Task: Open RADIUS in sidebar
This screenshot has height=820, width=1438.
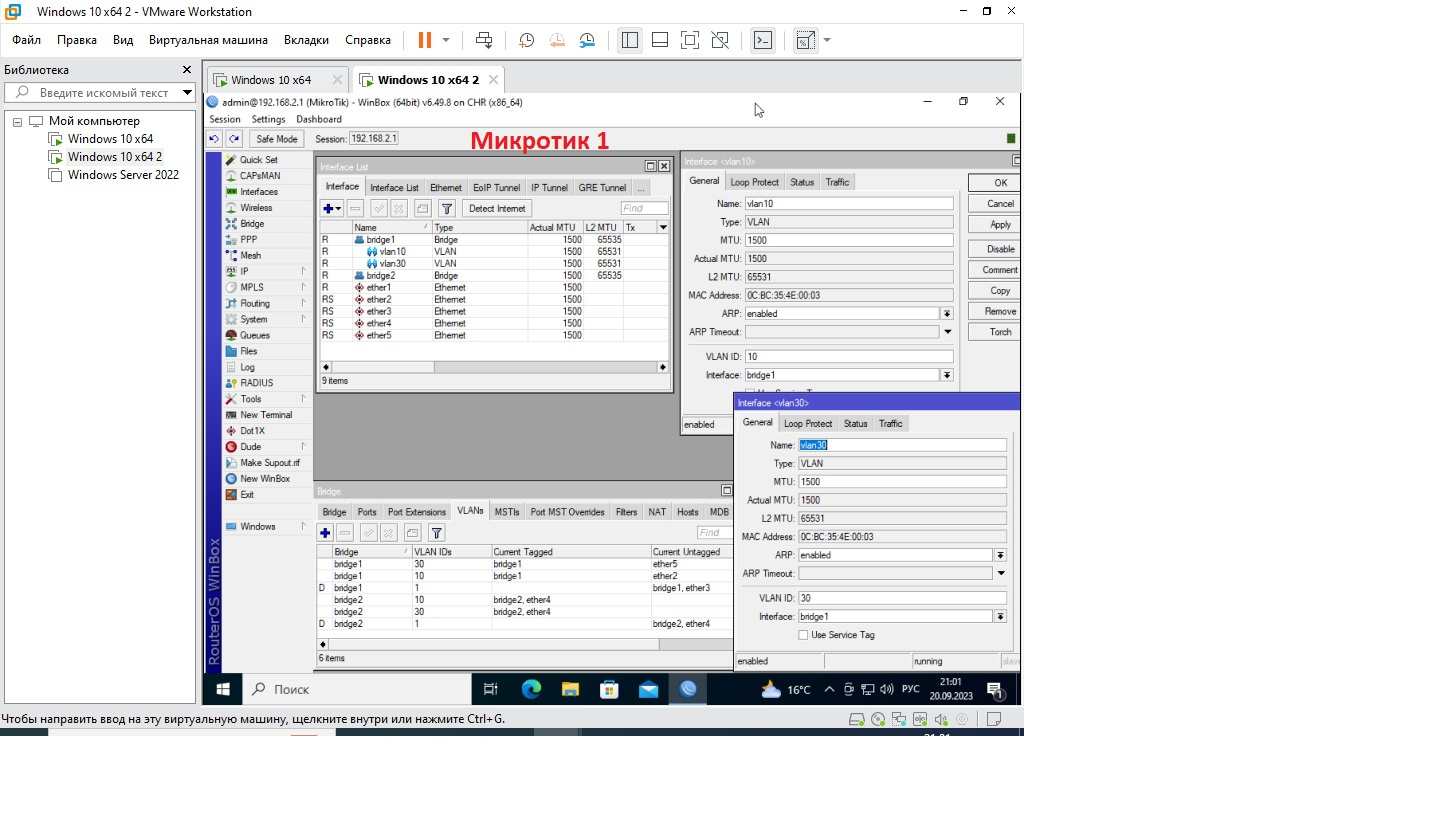Action: pos(256,383)
